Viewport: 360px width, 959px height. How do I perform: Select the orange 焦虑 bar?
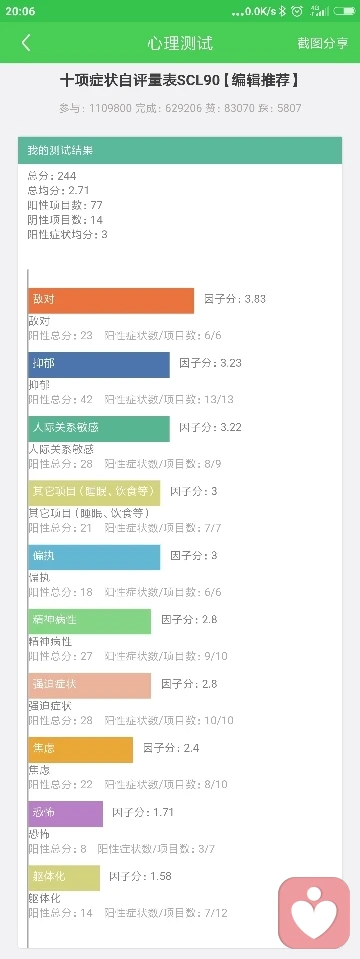pyautogui.click(x=81, y=749)
